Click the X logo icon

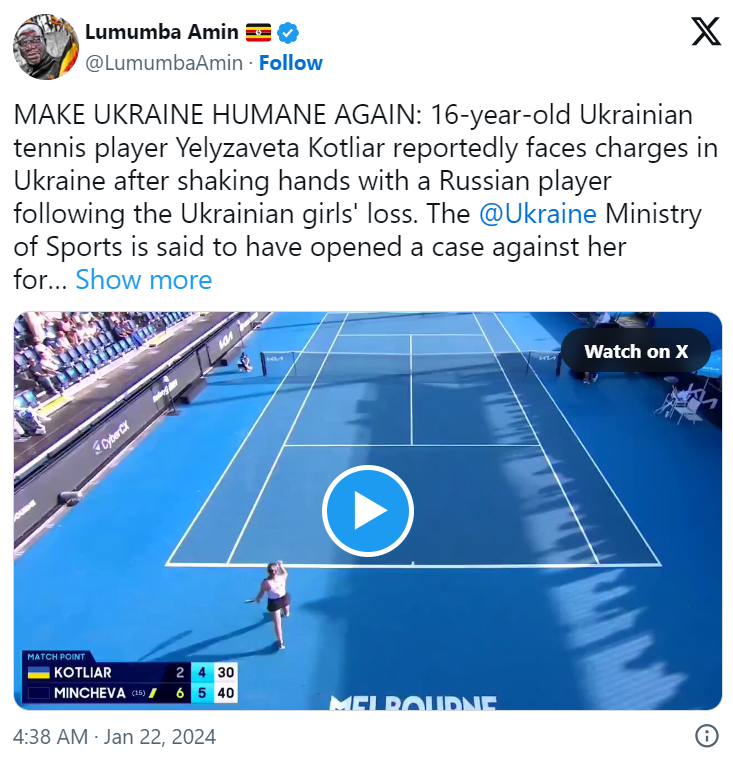(705, 32)
